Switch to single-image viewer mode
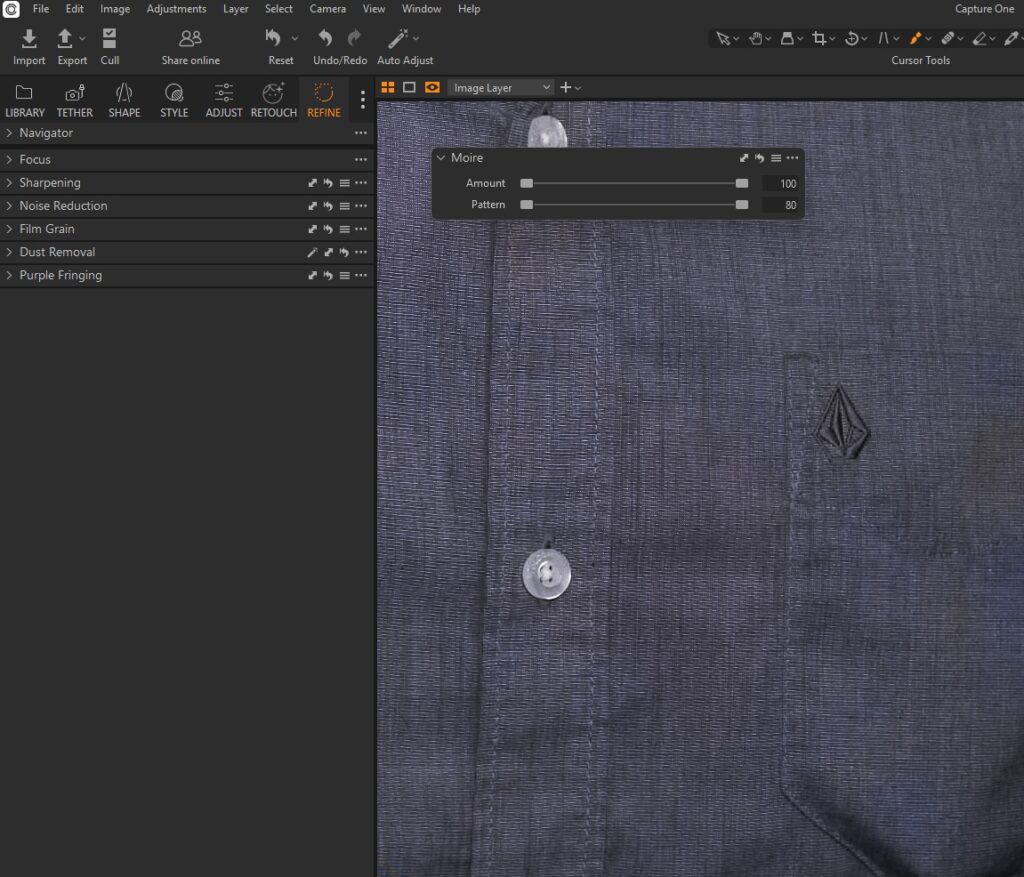Viewport: 1024px width, 877px height. coord(409,88)
